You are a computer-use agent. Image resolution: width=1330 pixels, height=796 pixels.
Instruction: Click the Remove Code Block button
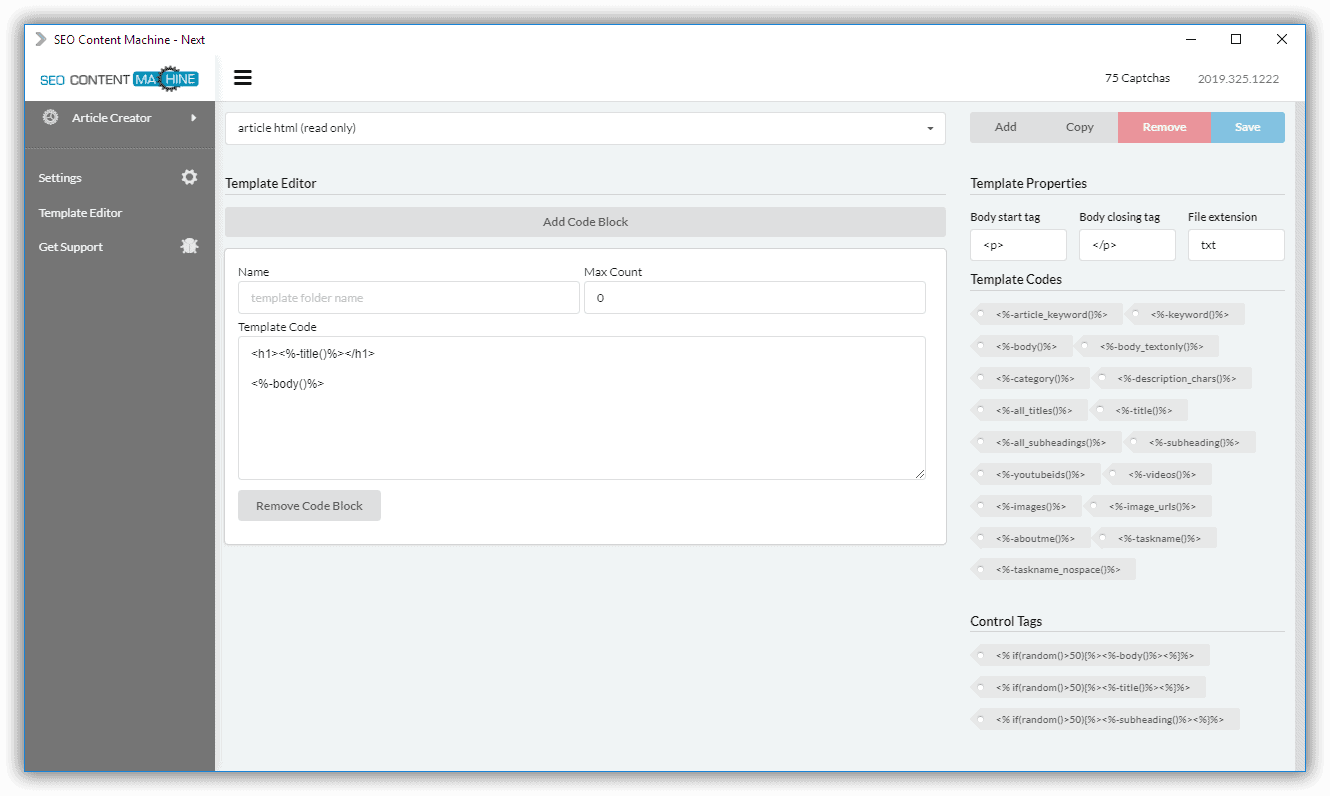309,506
